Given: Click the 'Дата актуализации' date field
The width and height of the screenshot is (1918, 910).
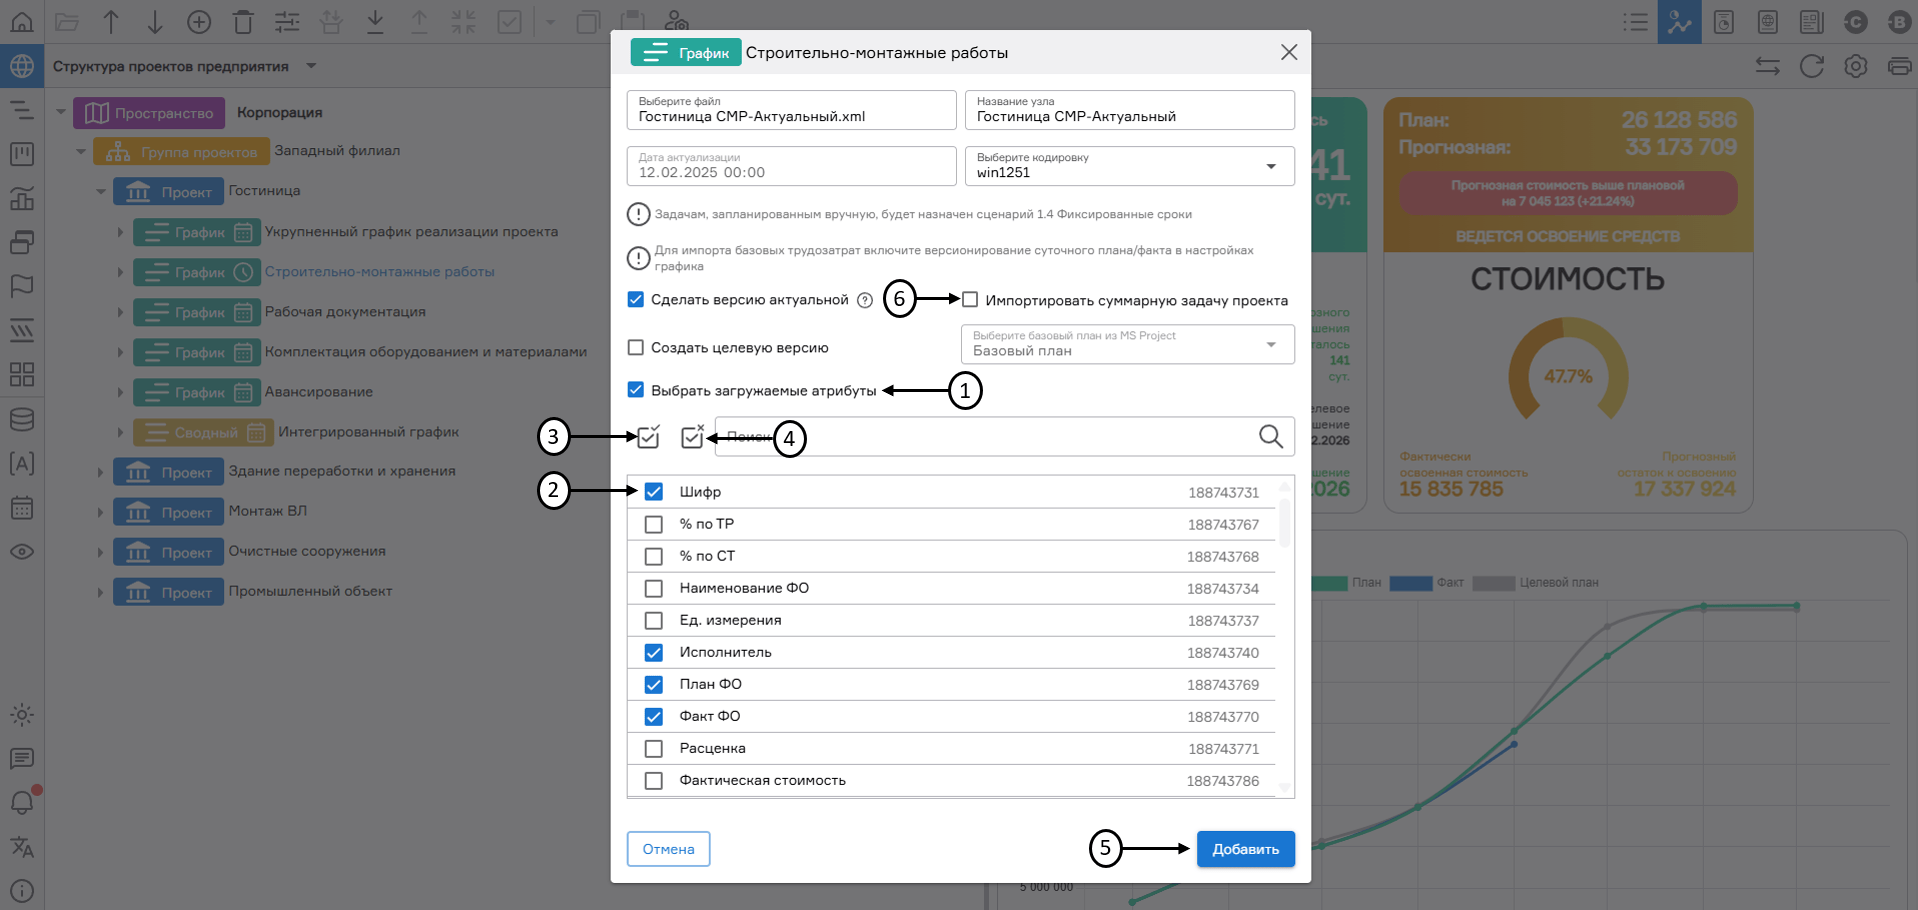Looking at the screenshot, I should coord(791,166).
